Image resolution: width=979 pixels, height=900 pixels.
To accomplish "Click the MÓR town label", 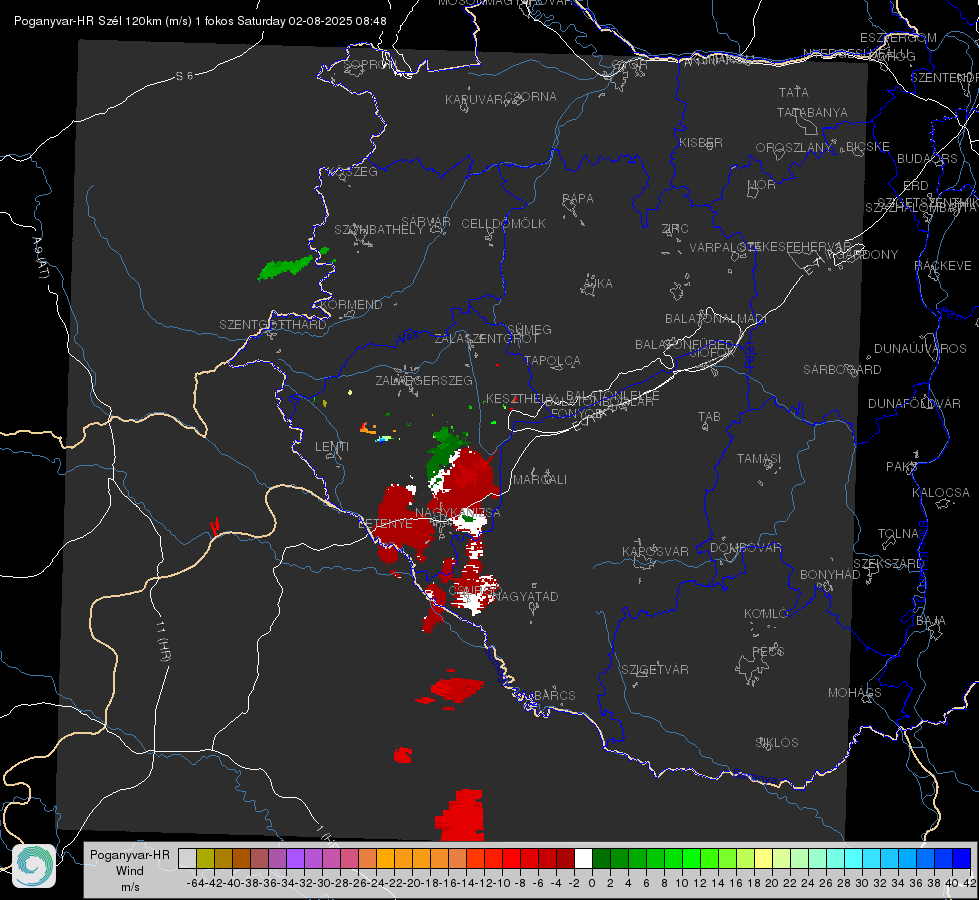I will tap(762, 185).
